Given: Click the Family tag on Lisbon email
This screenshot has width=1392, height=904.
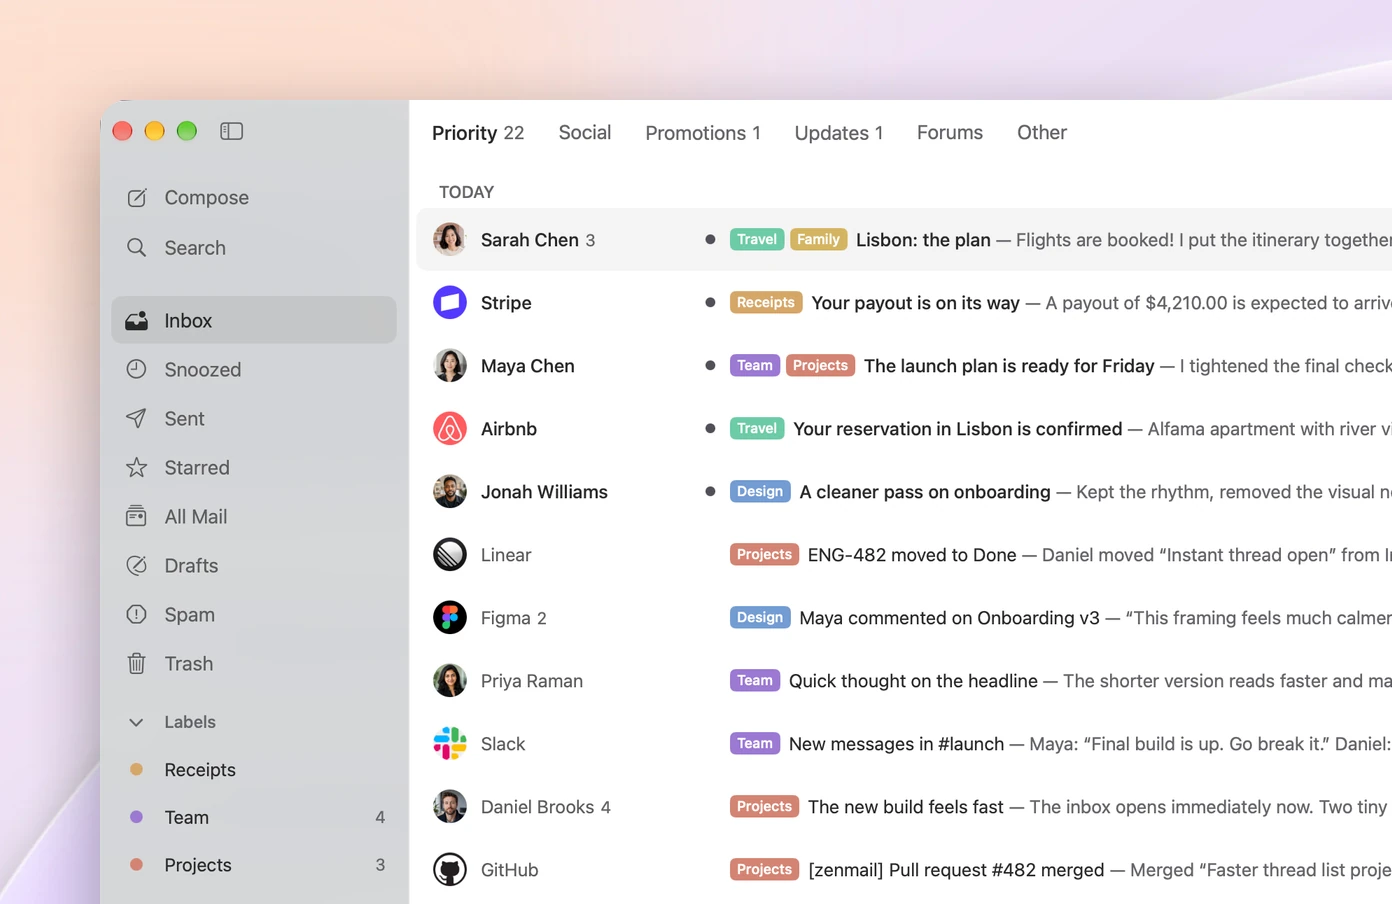Looking at the screenshot, I should [819, 239].
